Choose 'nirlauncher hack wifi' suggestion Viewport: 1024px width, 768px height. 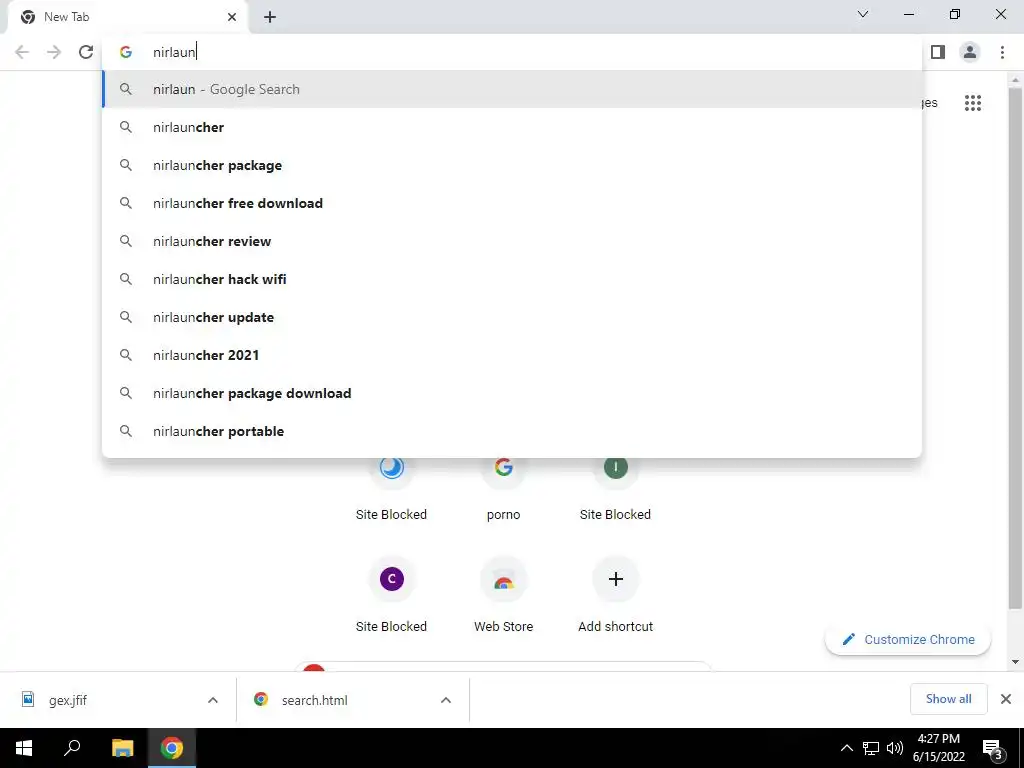(x=512, y=279)
